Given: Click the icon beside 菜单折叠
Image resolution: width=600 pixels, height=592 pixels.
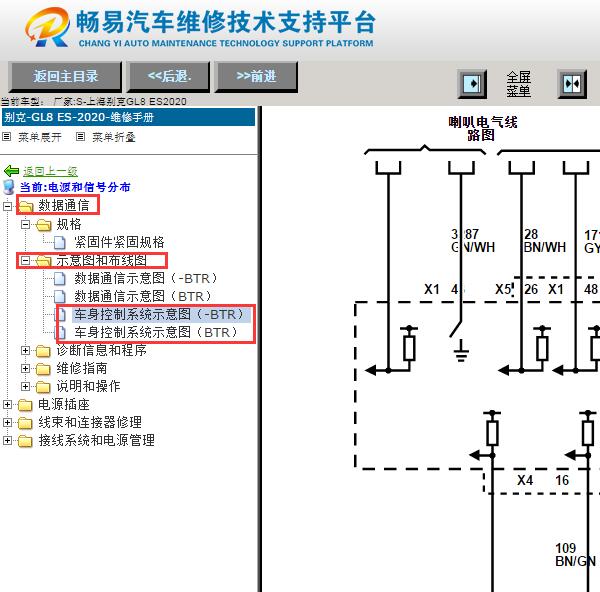Looking at the screenshot, I should click(x=80, y=137).
